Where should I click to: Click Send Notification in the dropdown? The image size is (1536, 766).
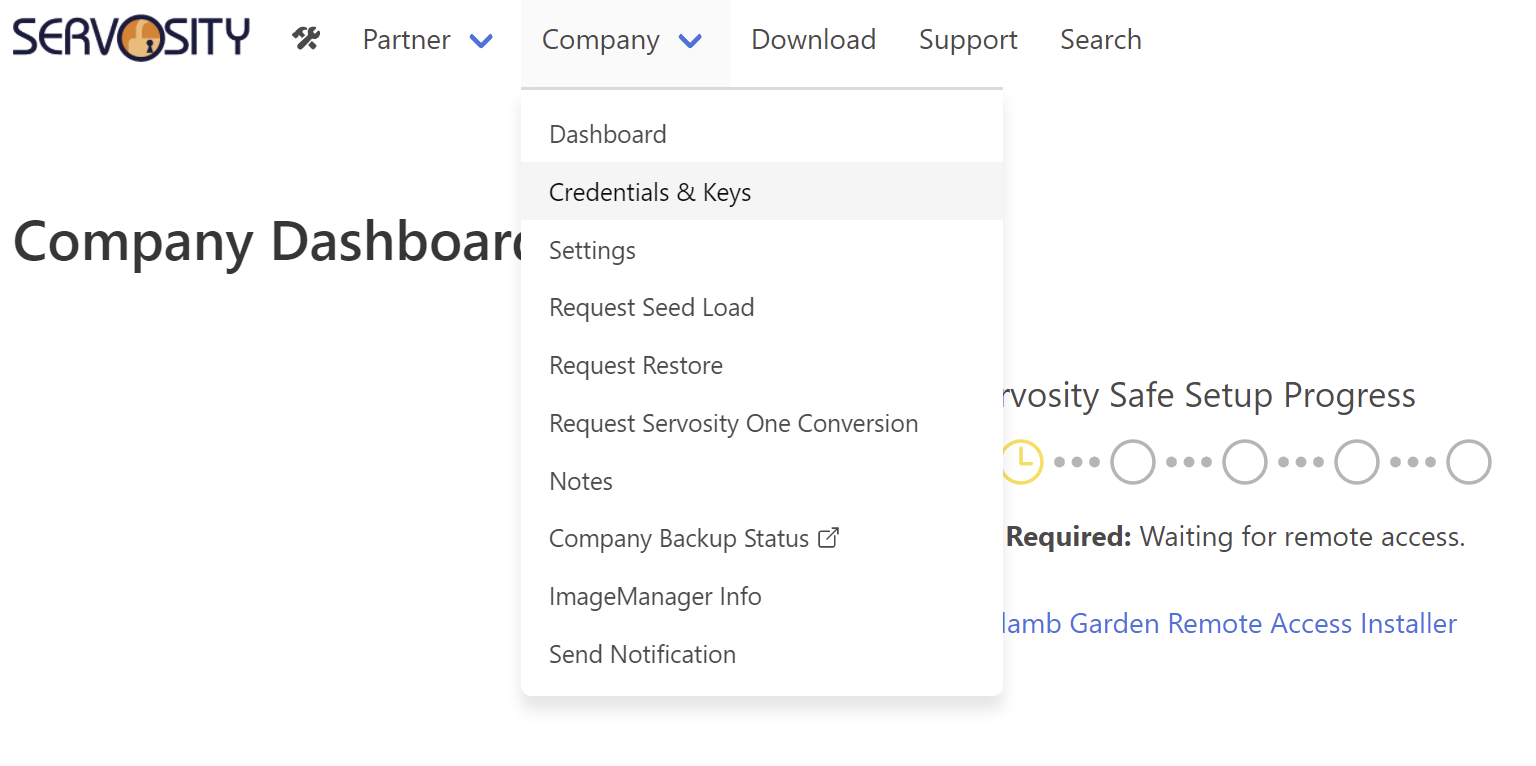pos(643,654)
